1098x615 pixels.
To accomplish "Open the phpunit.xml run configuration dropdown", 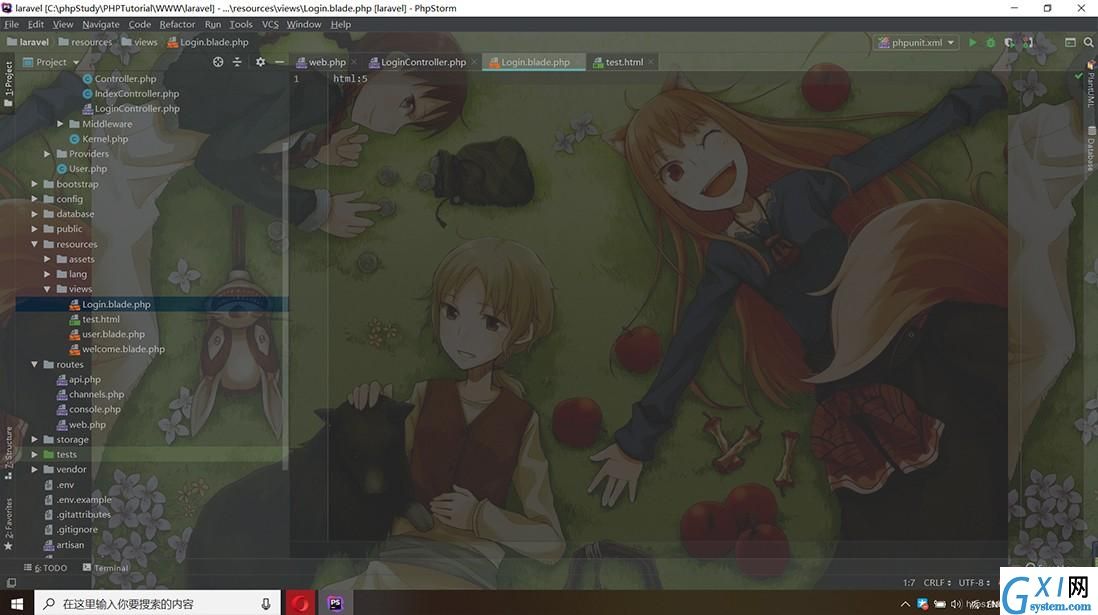I will pyautogui.click(x=917, y=43).
